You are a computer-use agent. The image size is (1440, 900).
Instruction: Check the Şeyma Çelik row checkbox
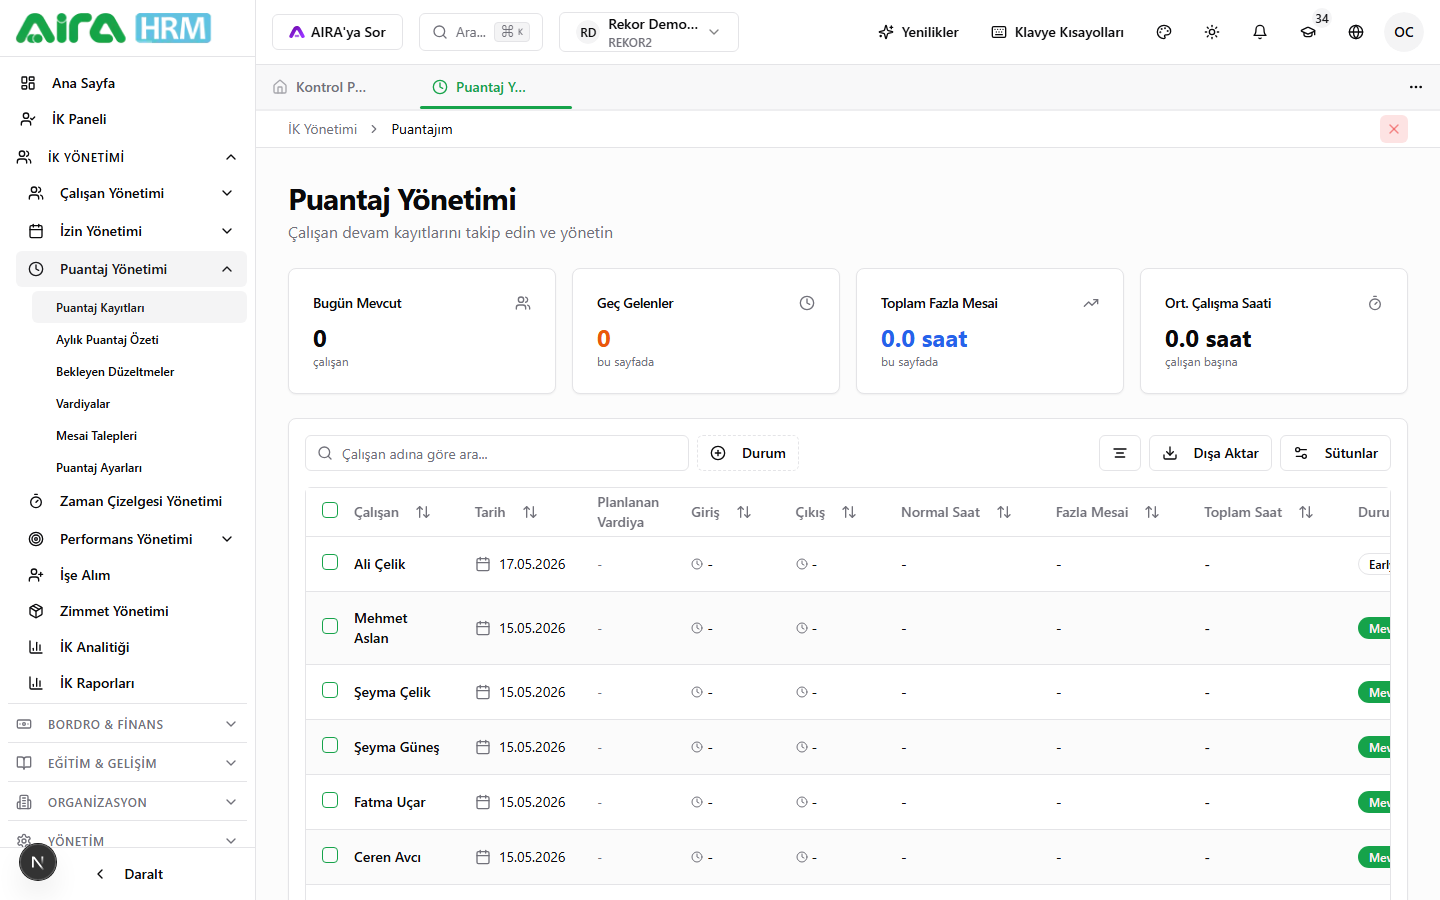click(330, 690)
